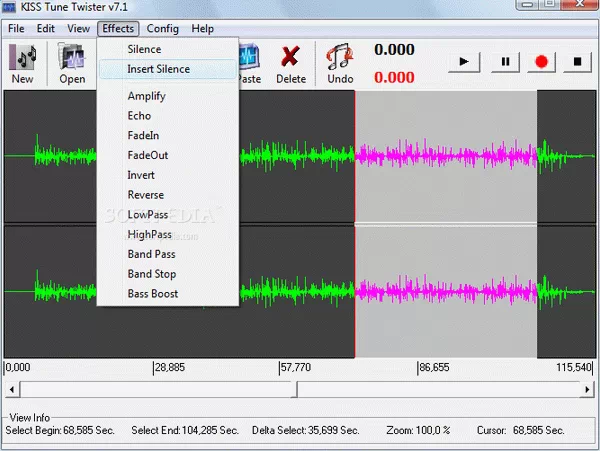
Task: Click the 57,770 timeline marker
Action: click(295, 368)
